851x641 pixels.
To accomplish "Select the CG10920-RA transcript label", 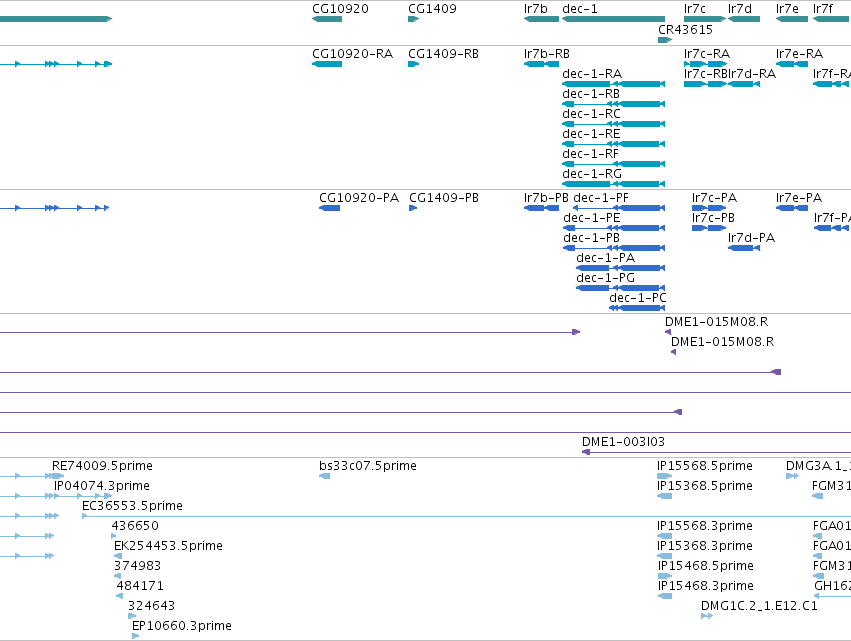I will [352, 54].
